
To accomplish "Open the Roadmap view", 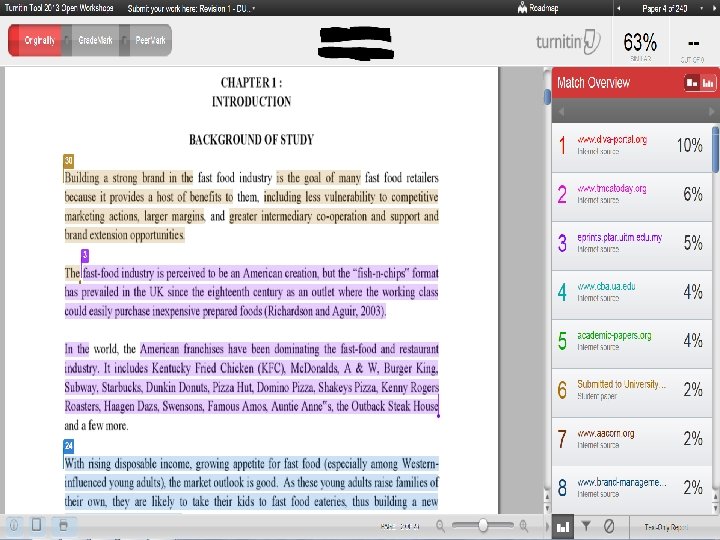I will [x=538, y=8].
